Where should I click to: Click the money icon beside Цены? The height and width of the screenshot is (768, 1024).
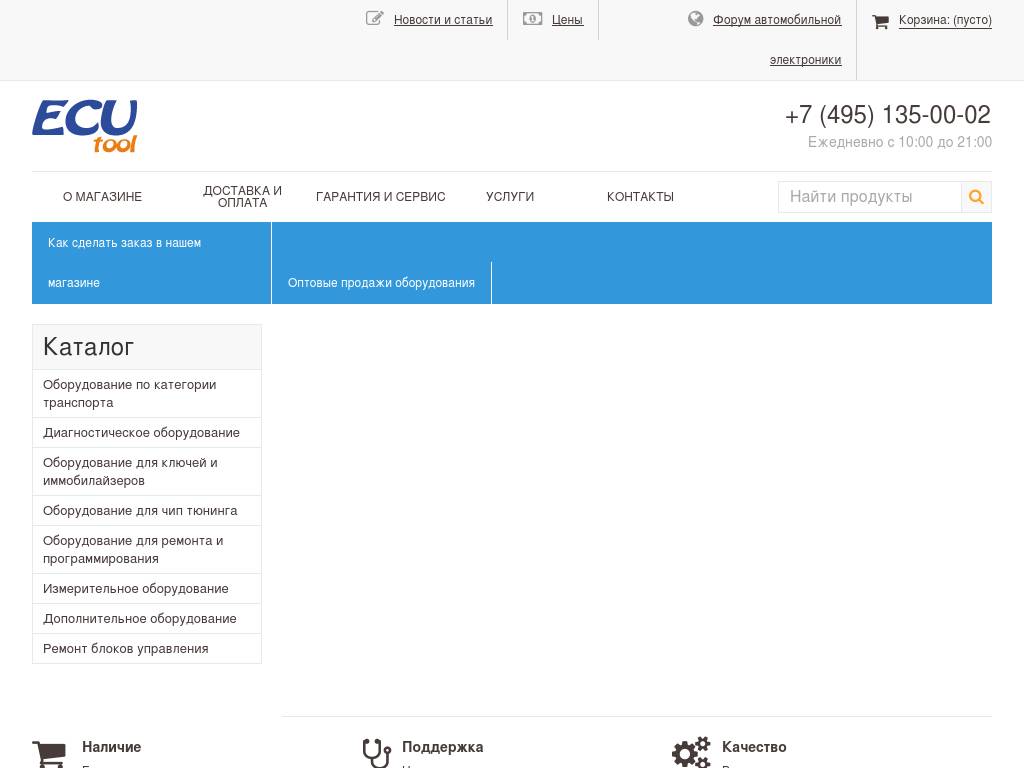pyautogui.click(x=532, y=19)
